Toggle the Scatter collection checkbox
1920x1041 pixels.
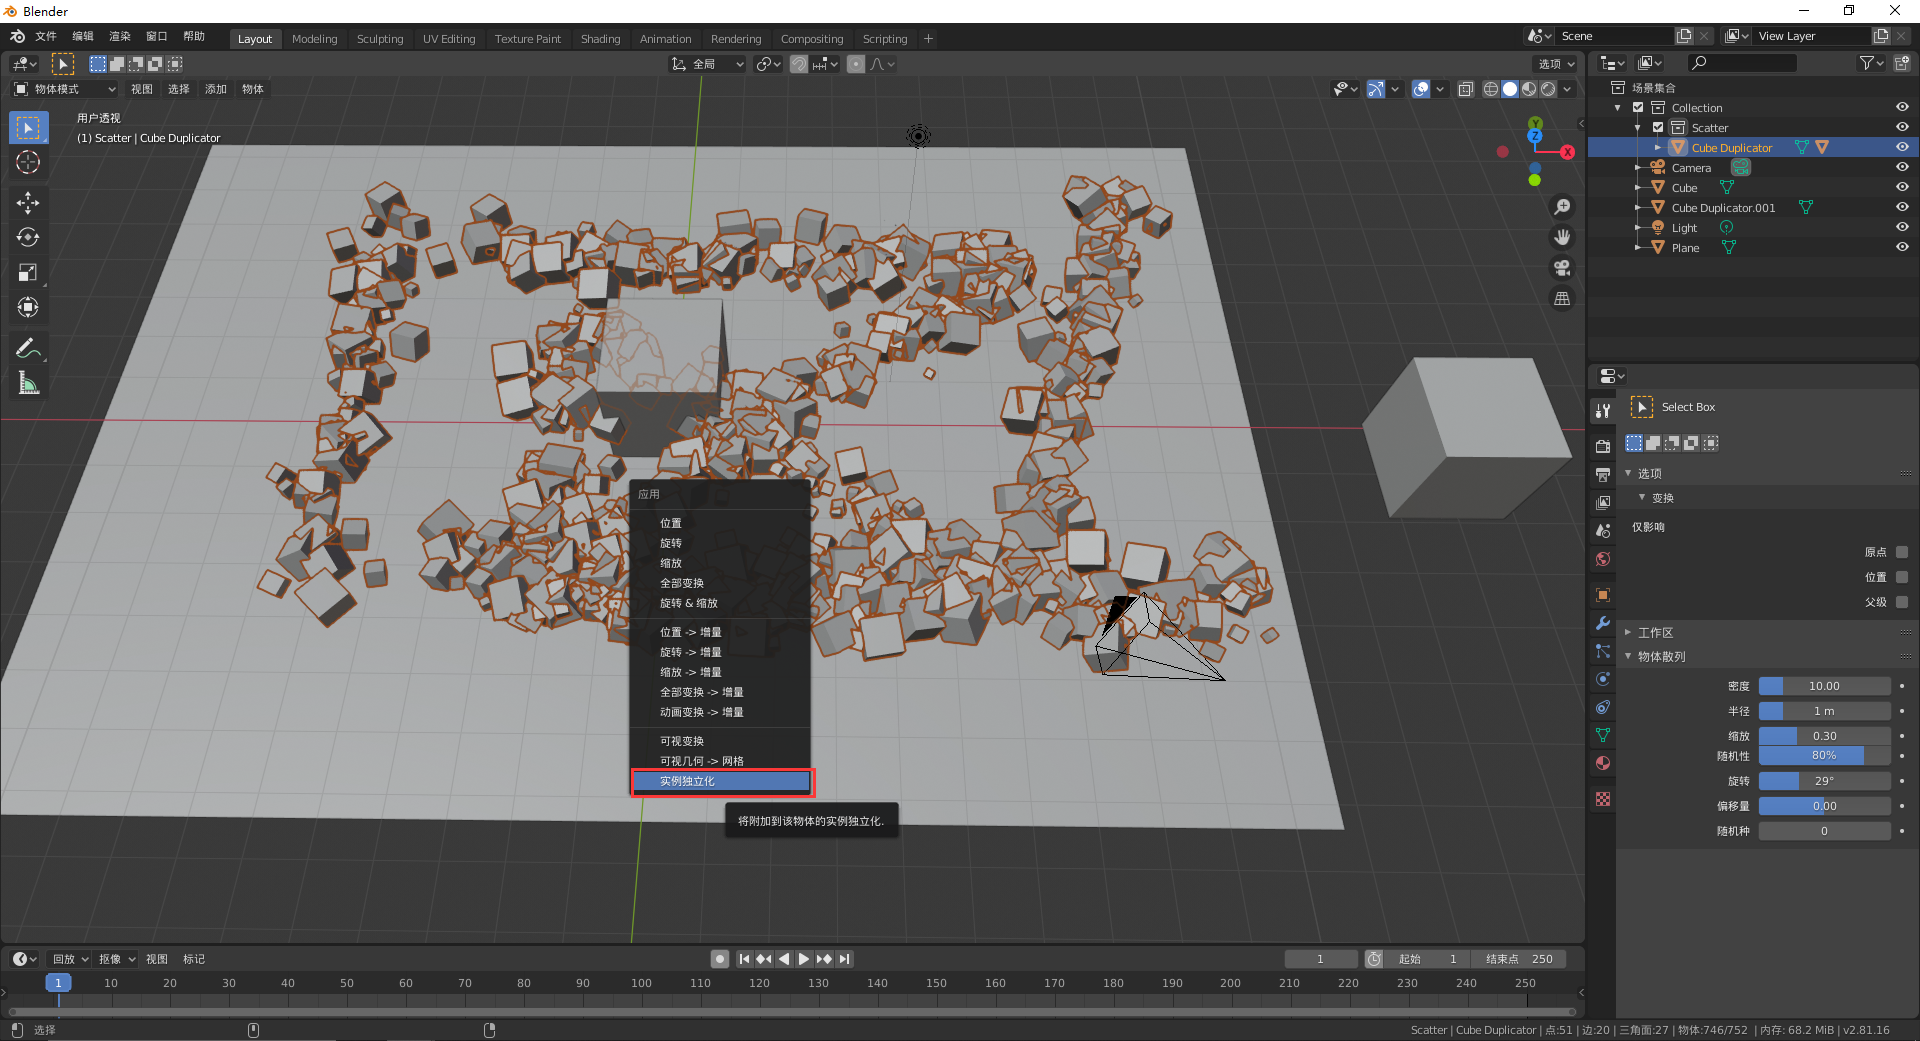click(1658, 127)
